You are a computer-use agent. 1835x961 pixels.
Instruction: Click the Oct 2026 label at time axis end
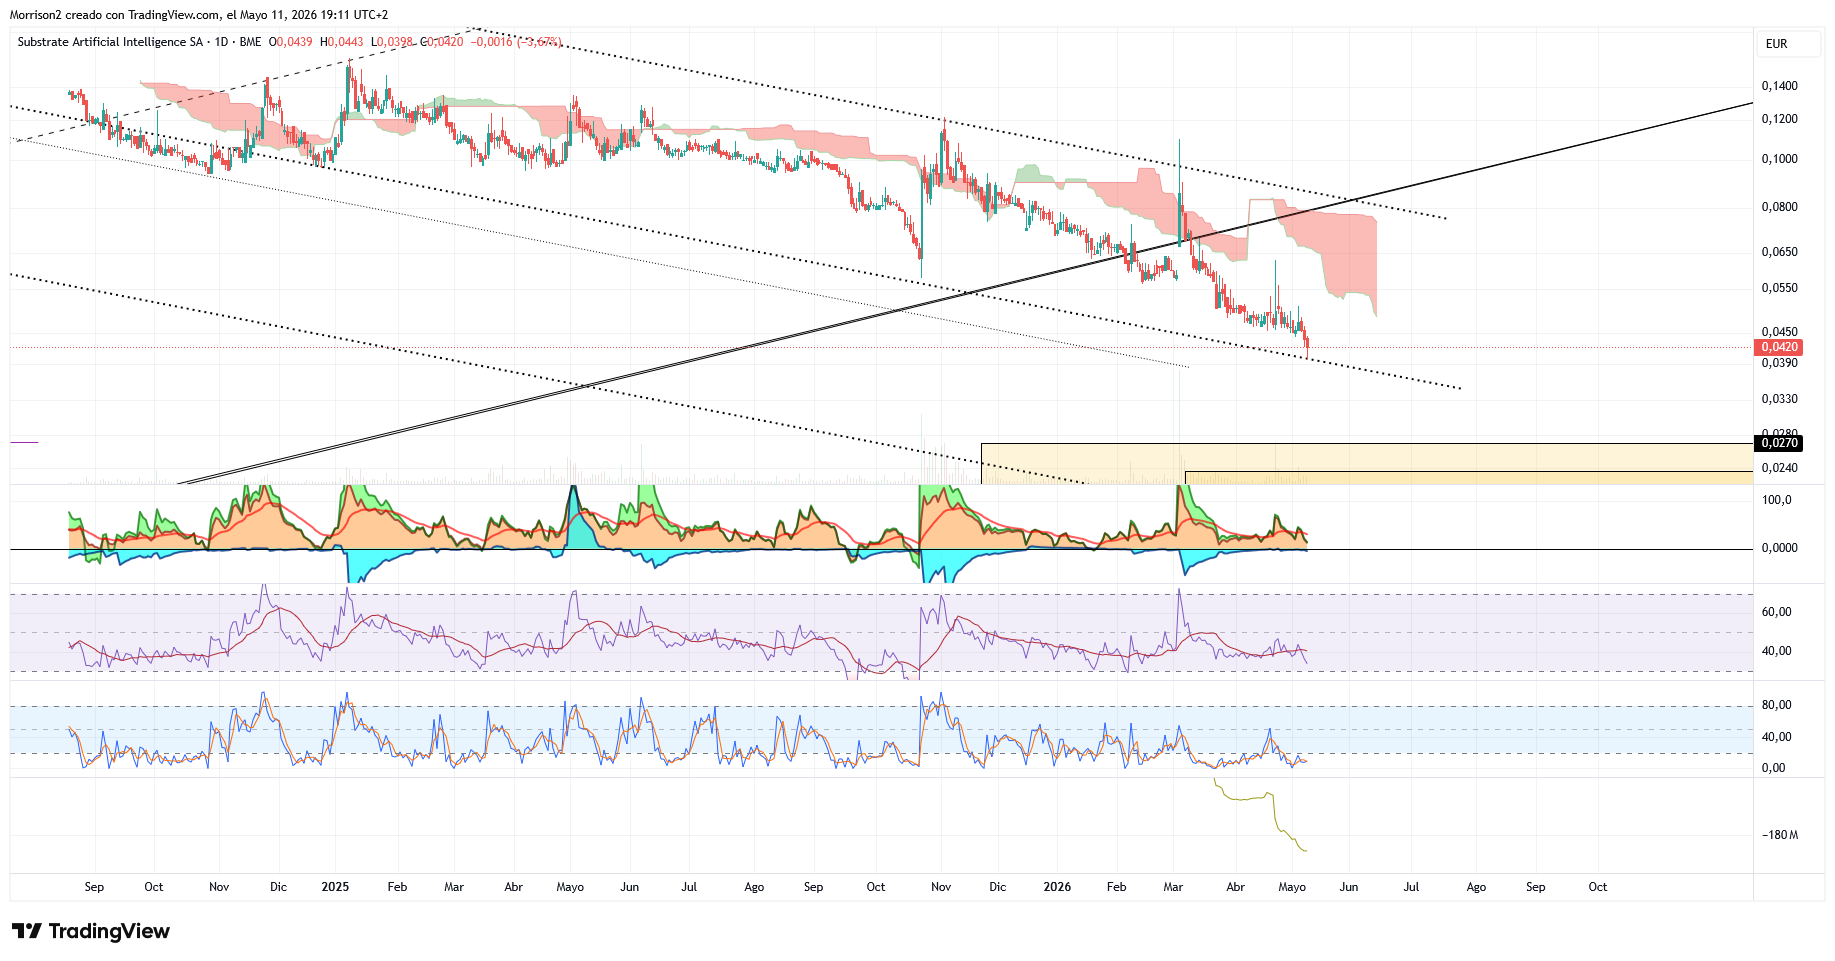pyautogui.click(x=1598, y=887)
